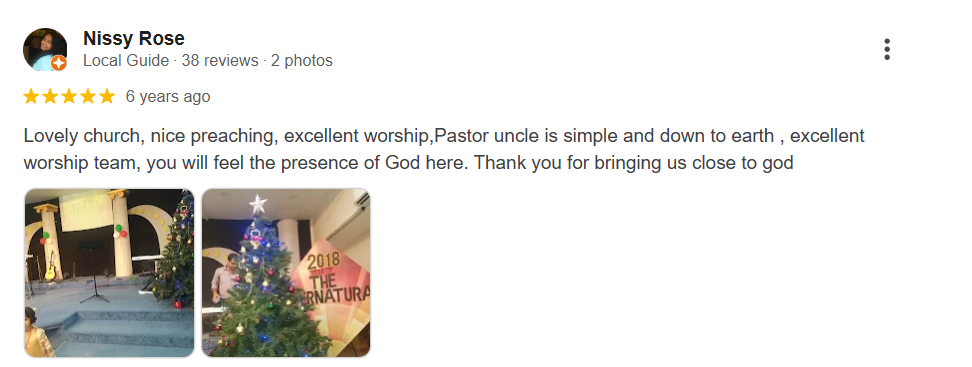This screenshot has width=972, height=367.
Task: Click the Local Guide label text
Action: pos(126,61)
